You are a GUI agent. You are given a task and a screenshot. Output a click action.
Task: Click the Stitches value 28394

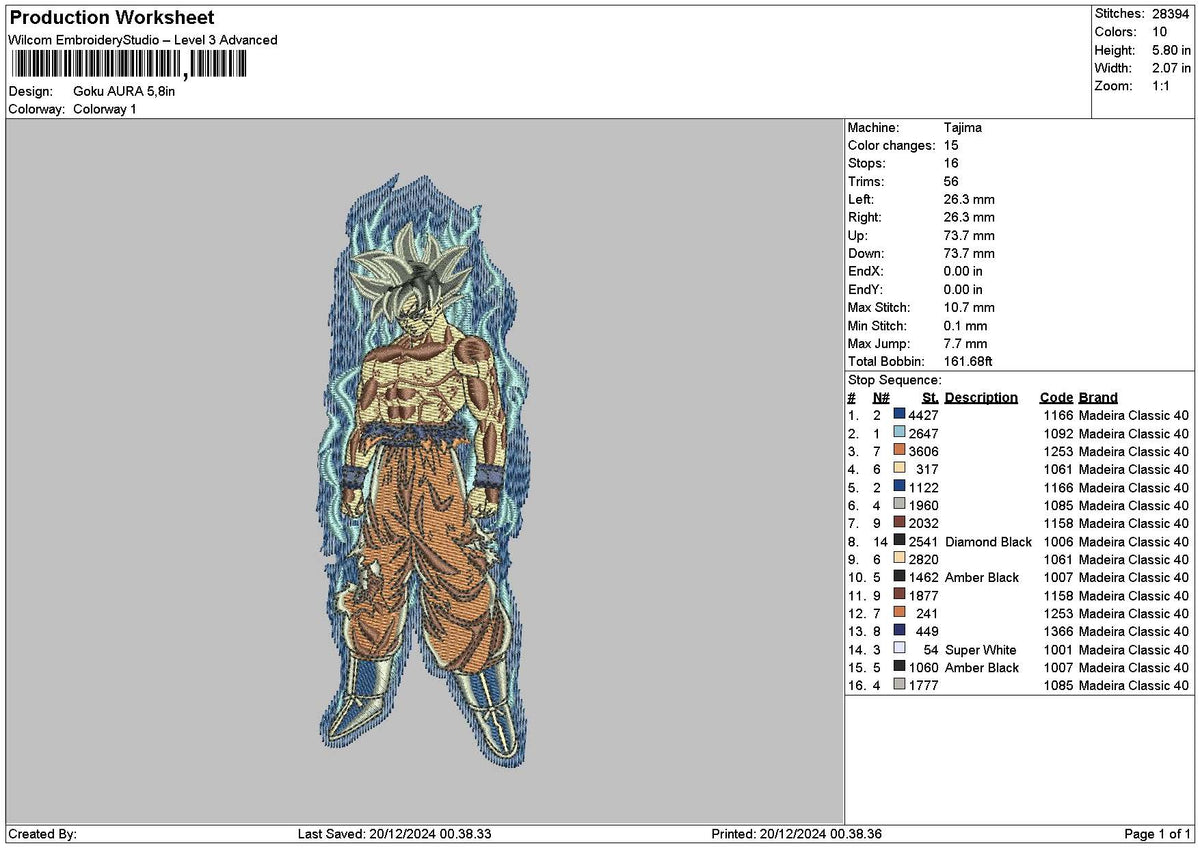click(x=1172, y=14)
